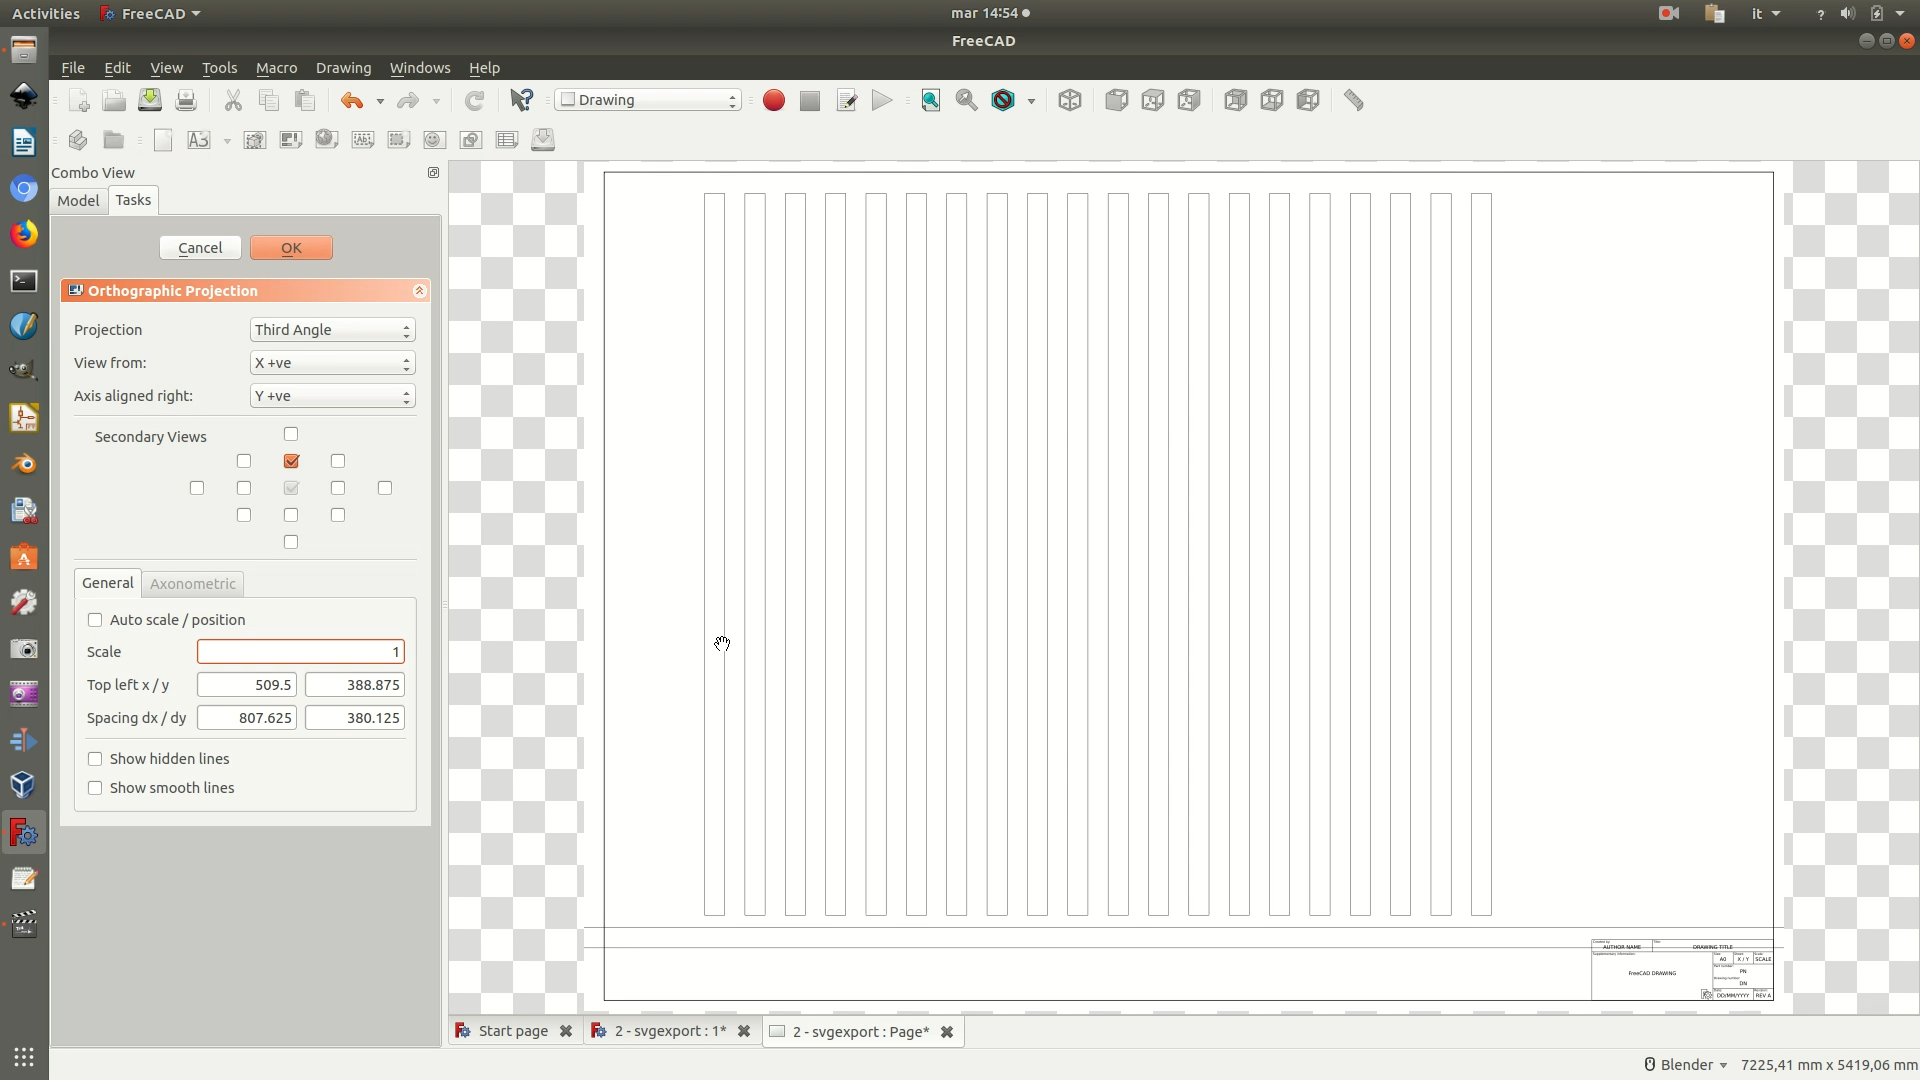Click the Fit all zoom icon

931,100
